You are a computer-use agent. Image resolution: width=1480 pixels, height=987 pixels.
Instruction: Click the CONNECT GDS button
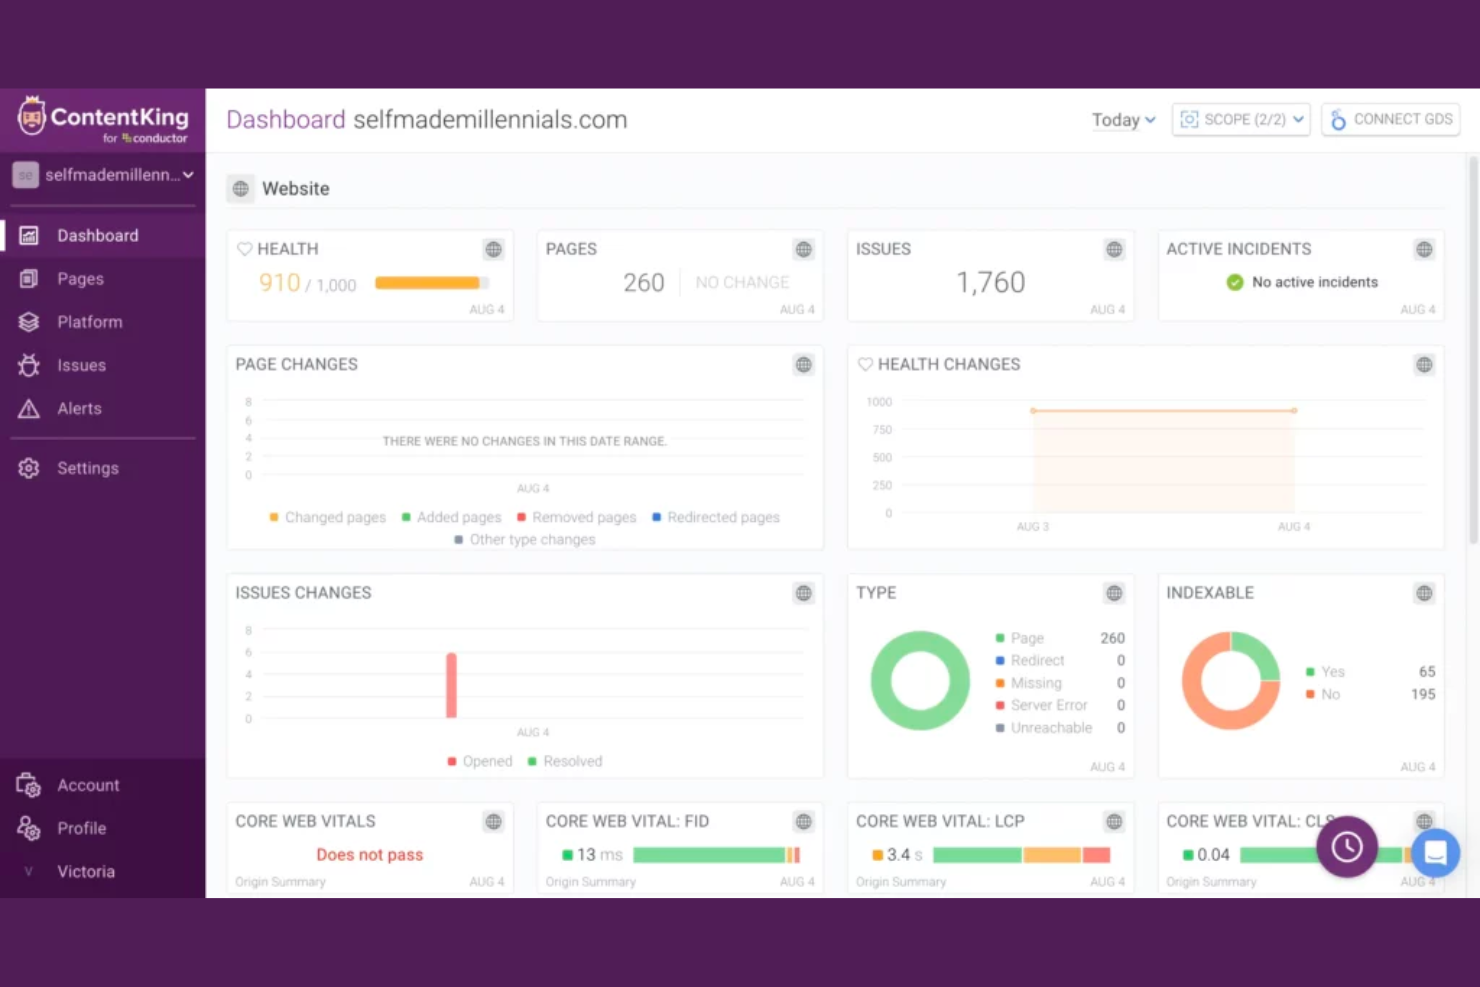tap(1390, 119)
